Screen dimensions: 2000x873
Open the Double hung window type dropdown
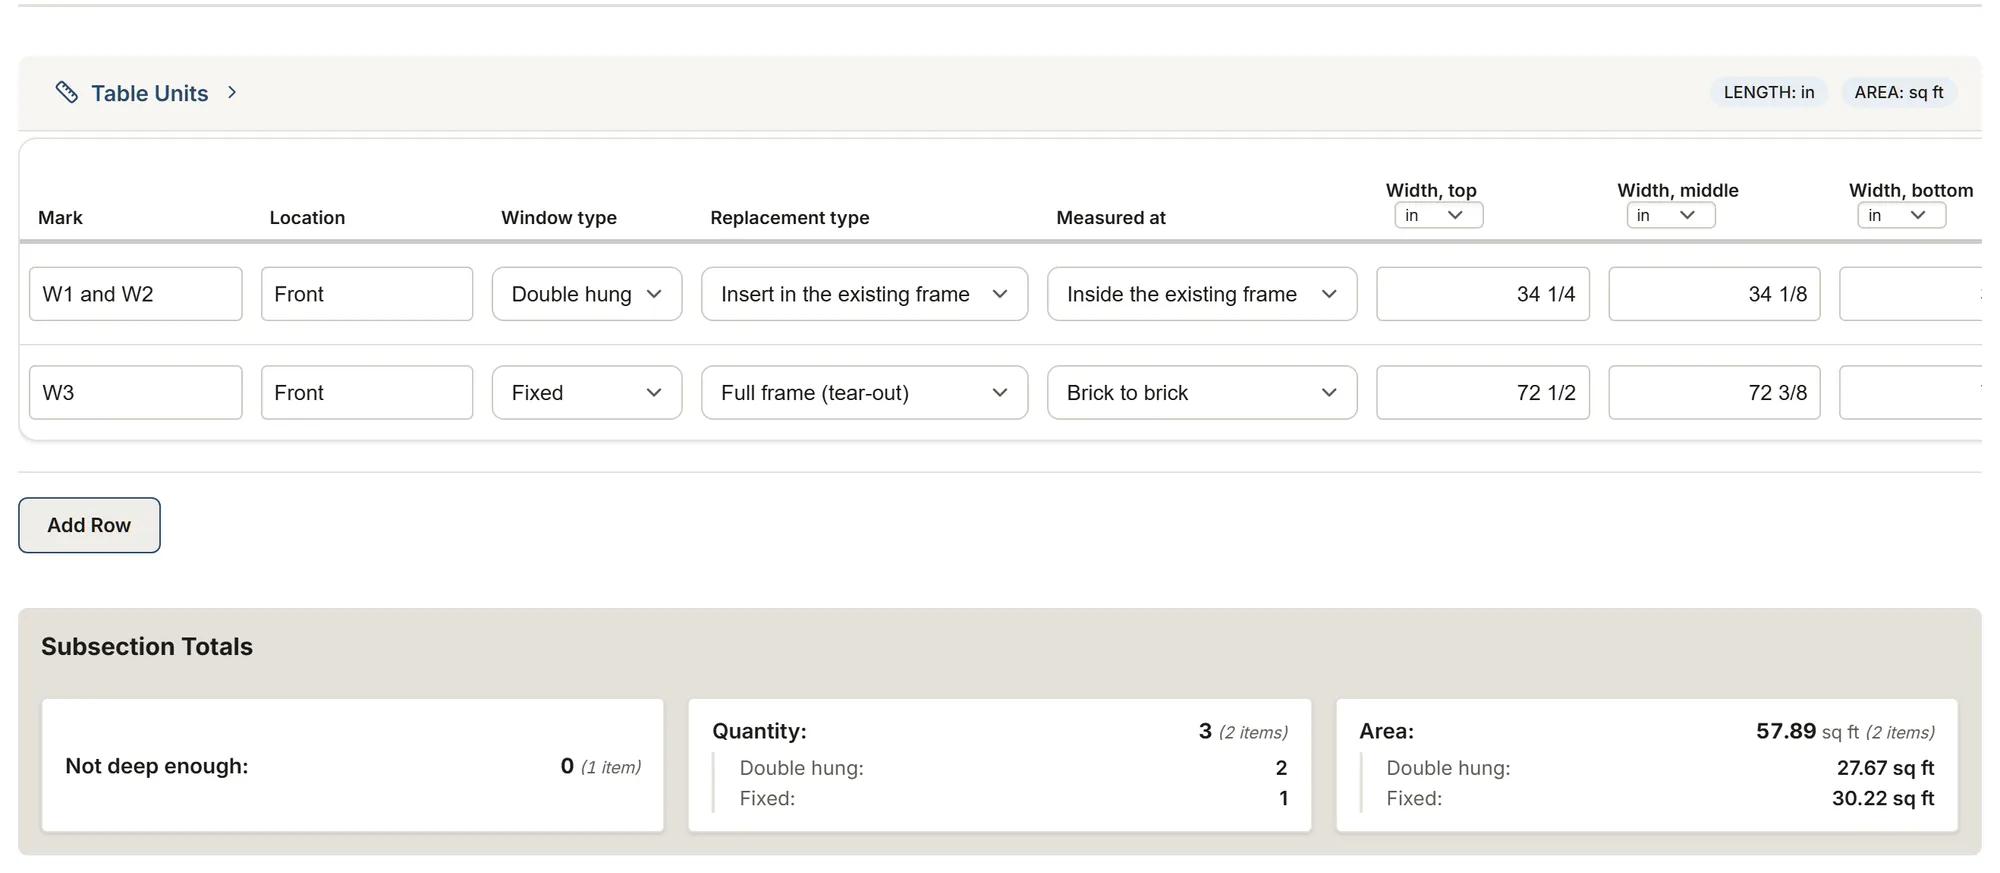(x=587, y=294)
